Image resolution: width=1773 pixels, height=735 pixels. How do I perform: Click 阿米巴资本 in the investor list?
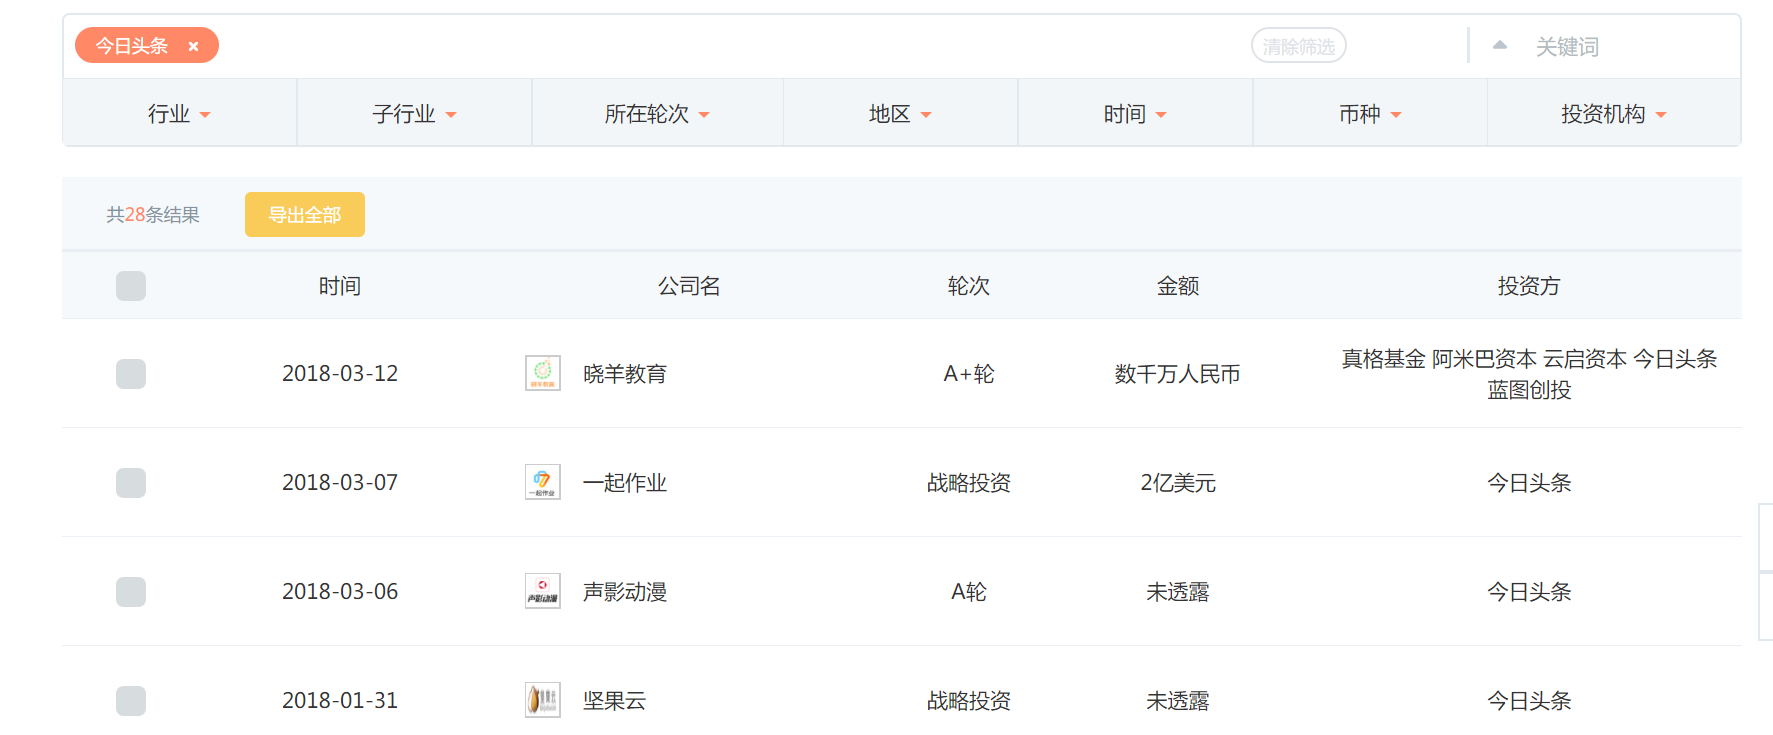tap(1484, 359)
